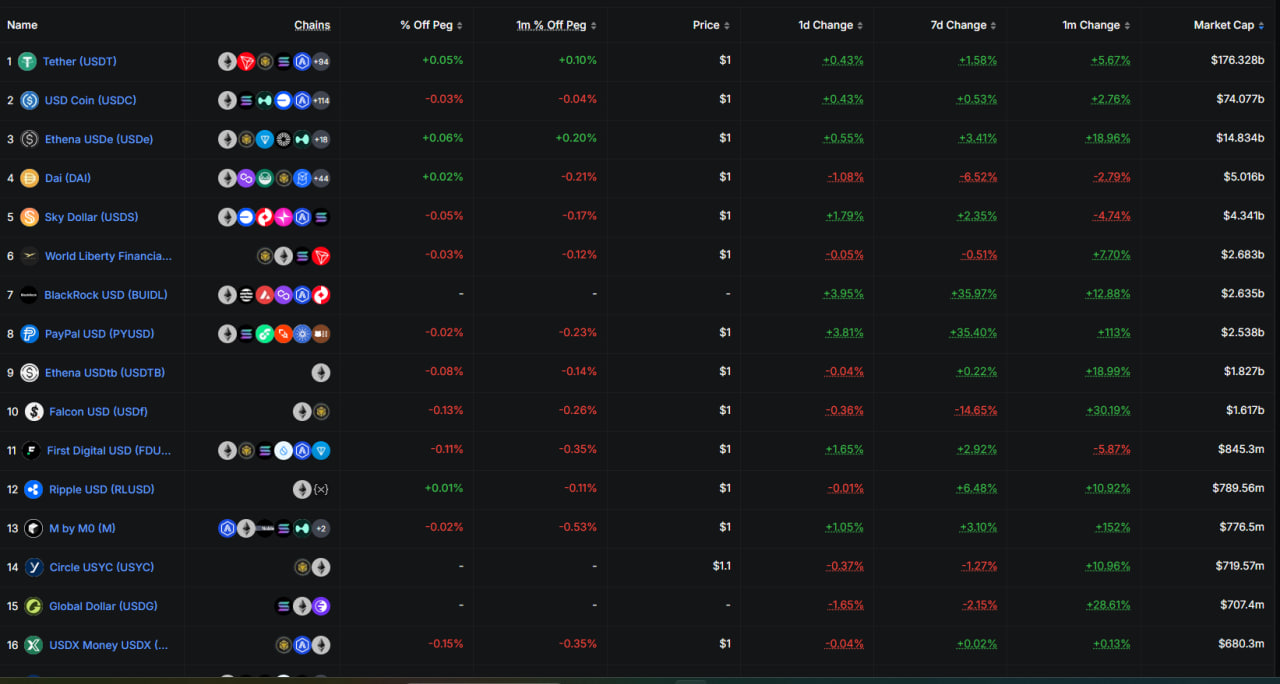Click the underlined Chains column header
Image resolution: width=1280 pixels, height=684 pixels.
pyautogui.click(x=312, y=25)
